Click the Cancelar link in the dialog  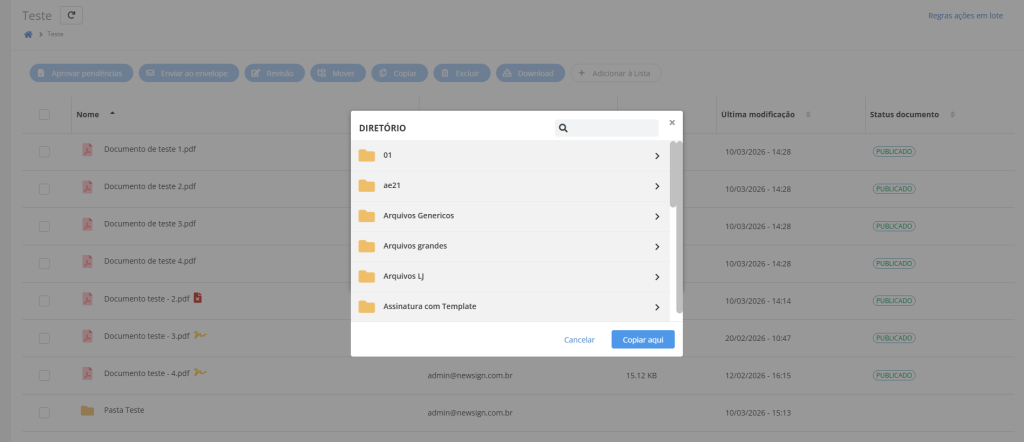(x=579, y=340)
